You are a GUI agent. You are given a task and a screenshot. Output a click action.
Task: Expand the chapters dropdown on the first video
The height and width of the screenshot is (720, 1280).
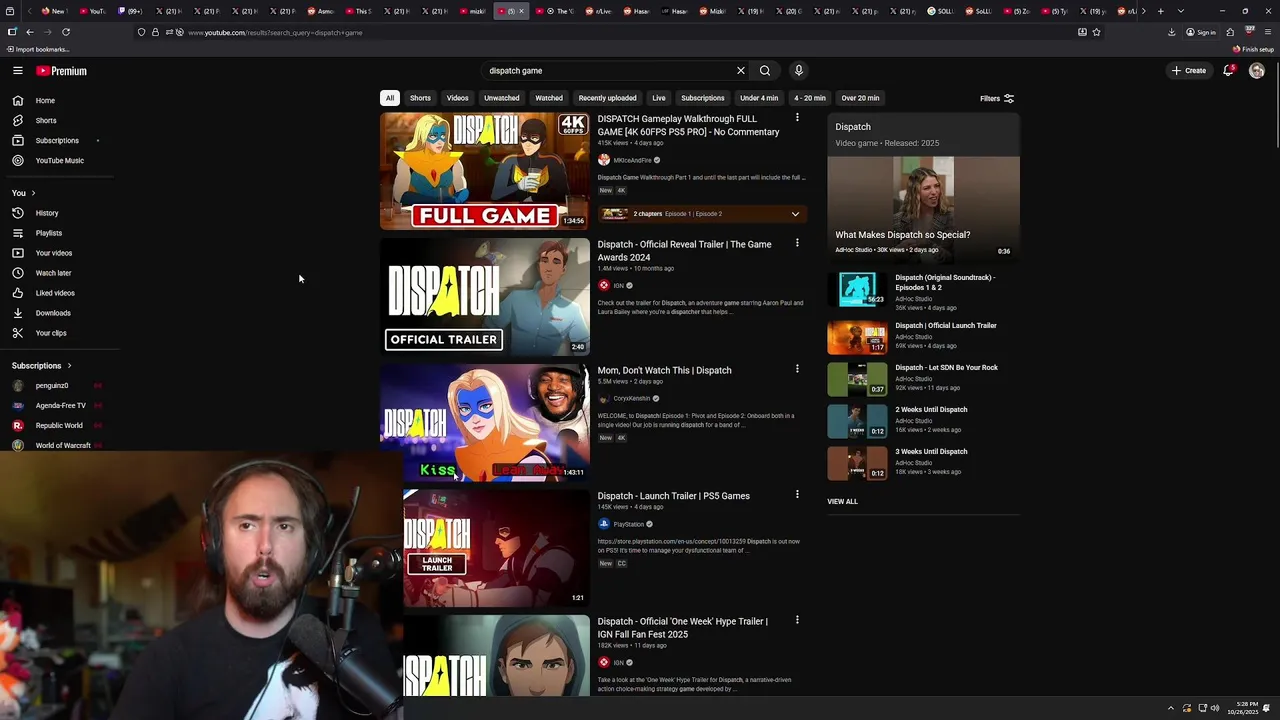click(x=795, y=214)
